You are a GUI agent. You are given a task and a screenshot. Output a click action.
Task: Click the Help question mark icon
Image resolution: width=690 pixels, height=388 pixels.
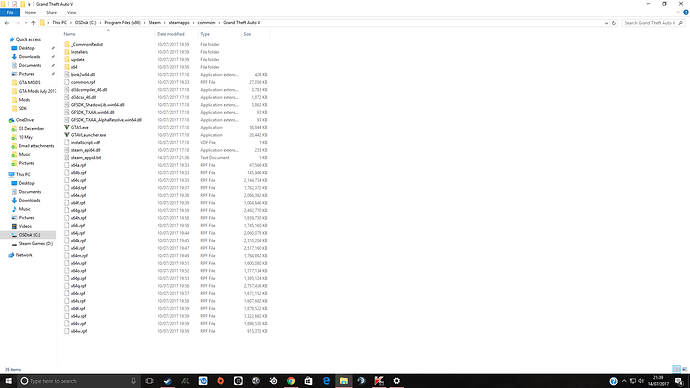pos(686,13)
